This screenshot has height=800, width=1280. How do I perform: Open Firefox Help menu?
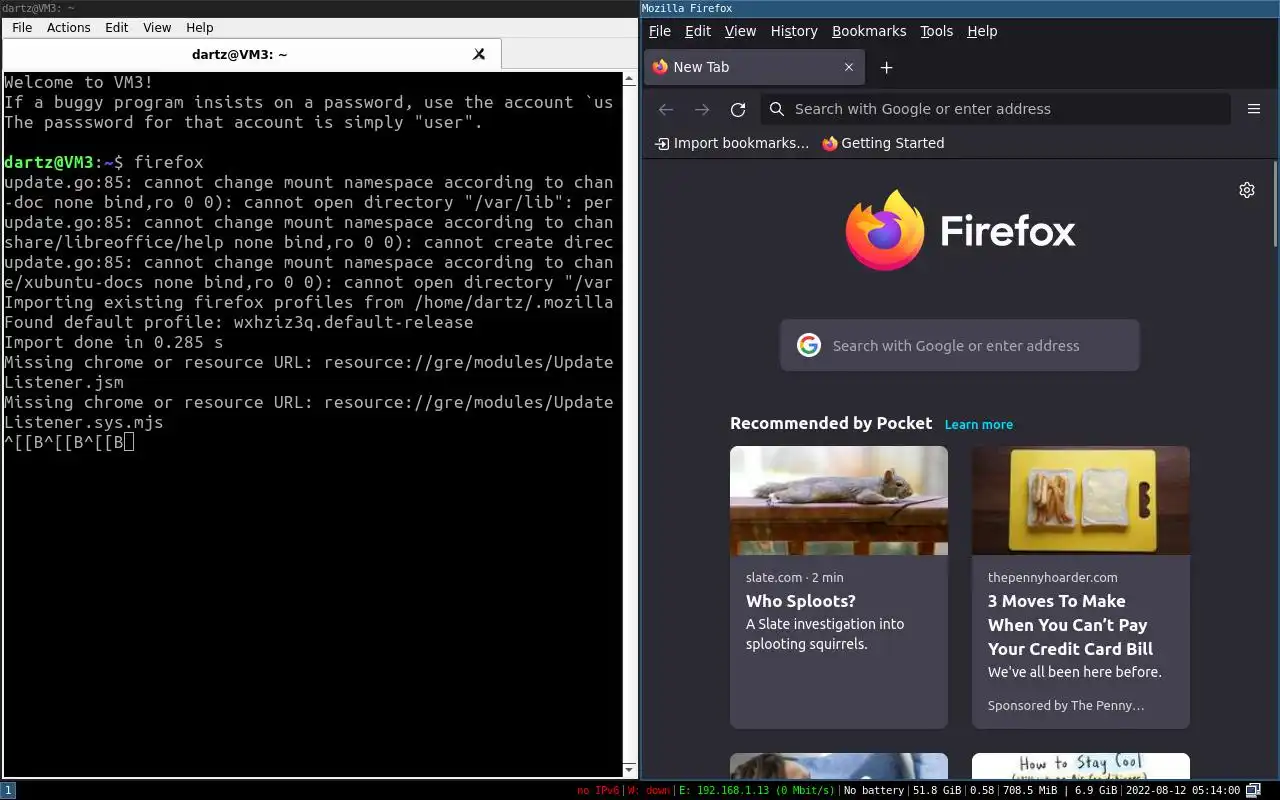tap(982, 31)
